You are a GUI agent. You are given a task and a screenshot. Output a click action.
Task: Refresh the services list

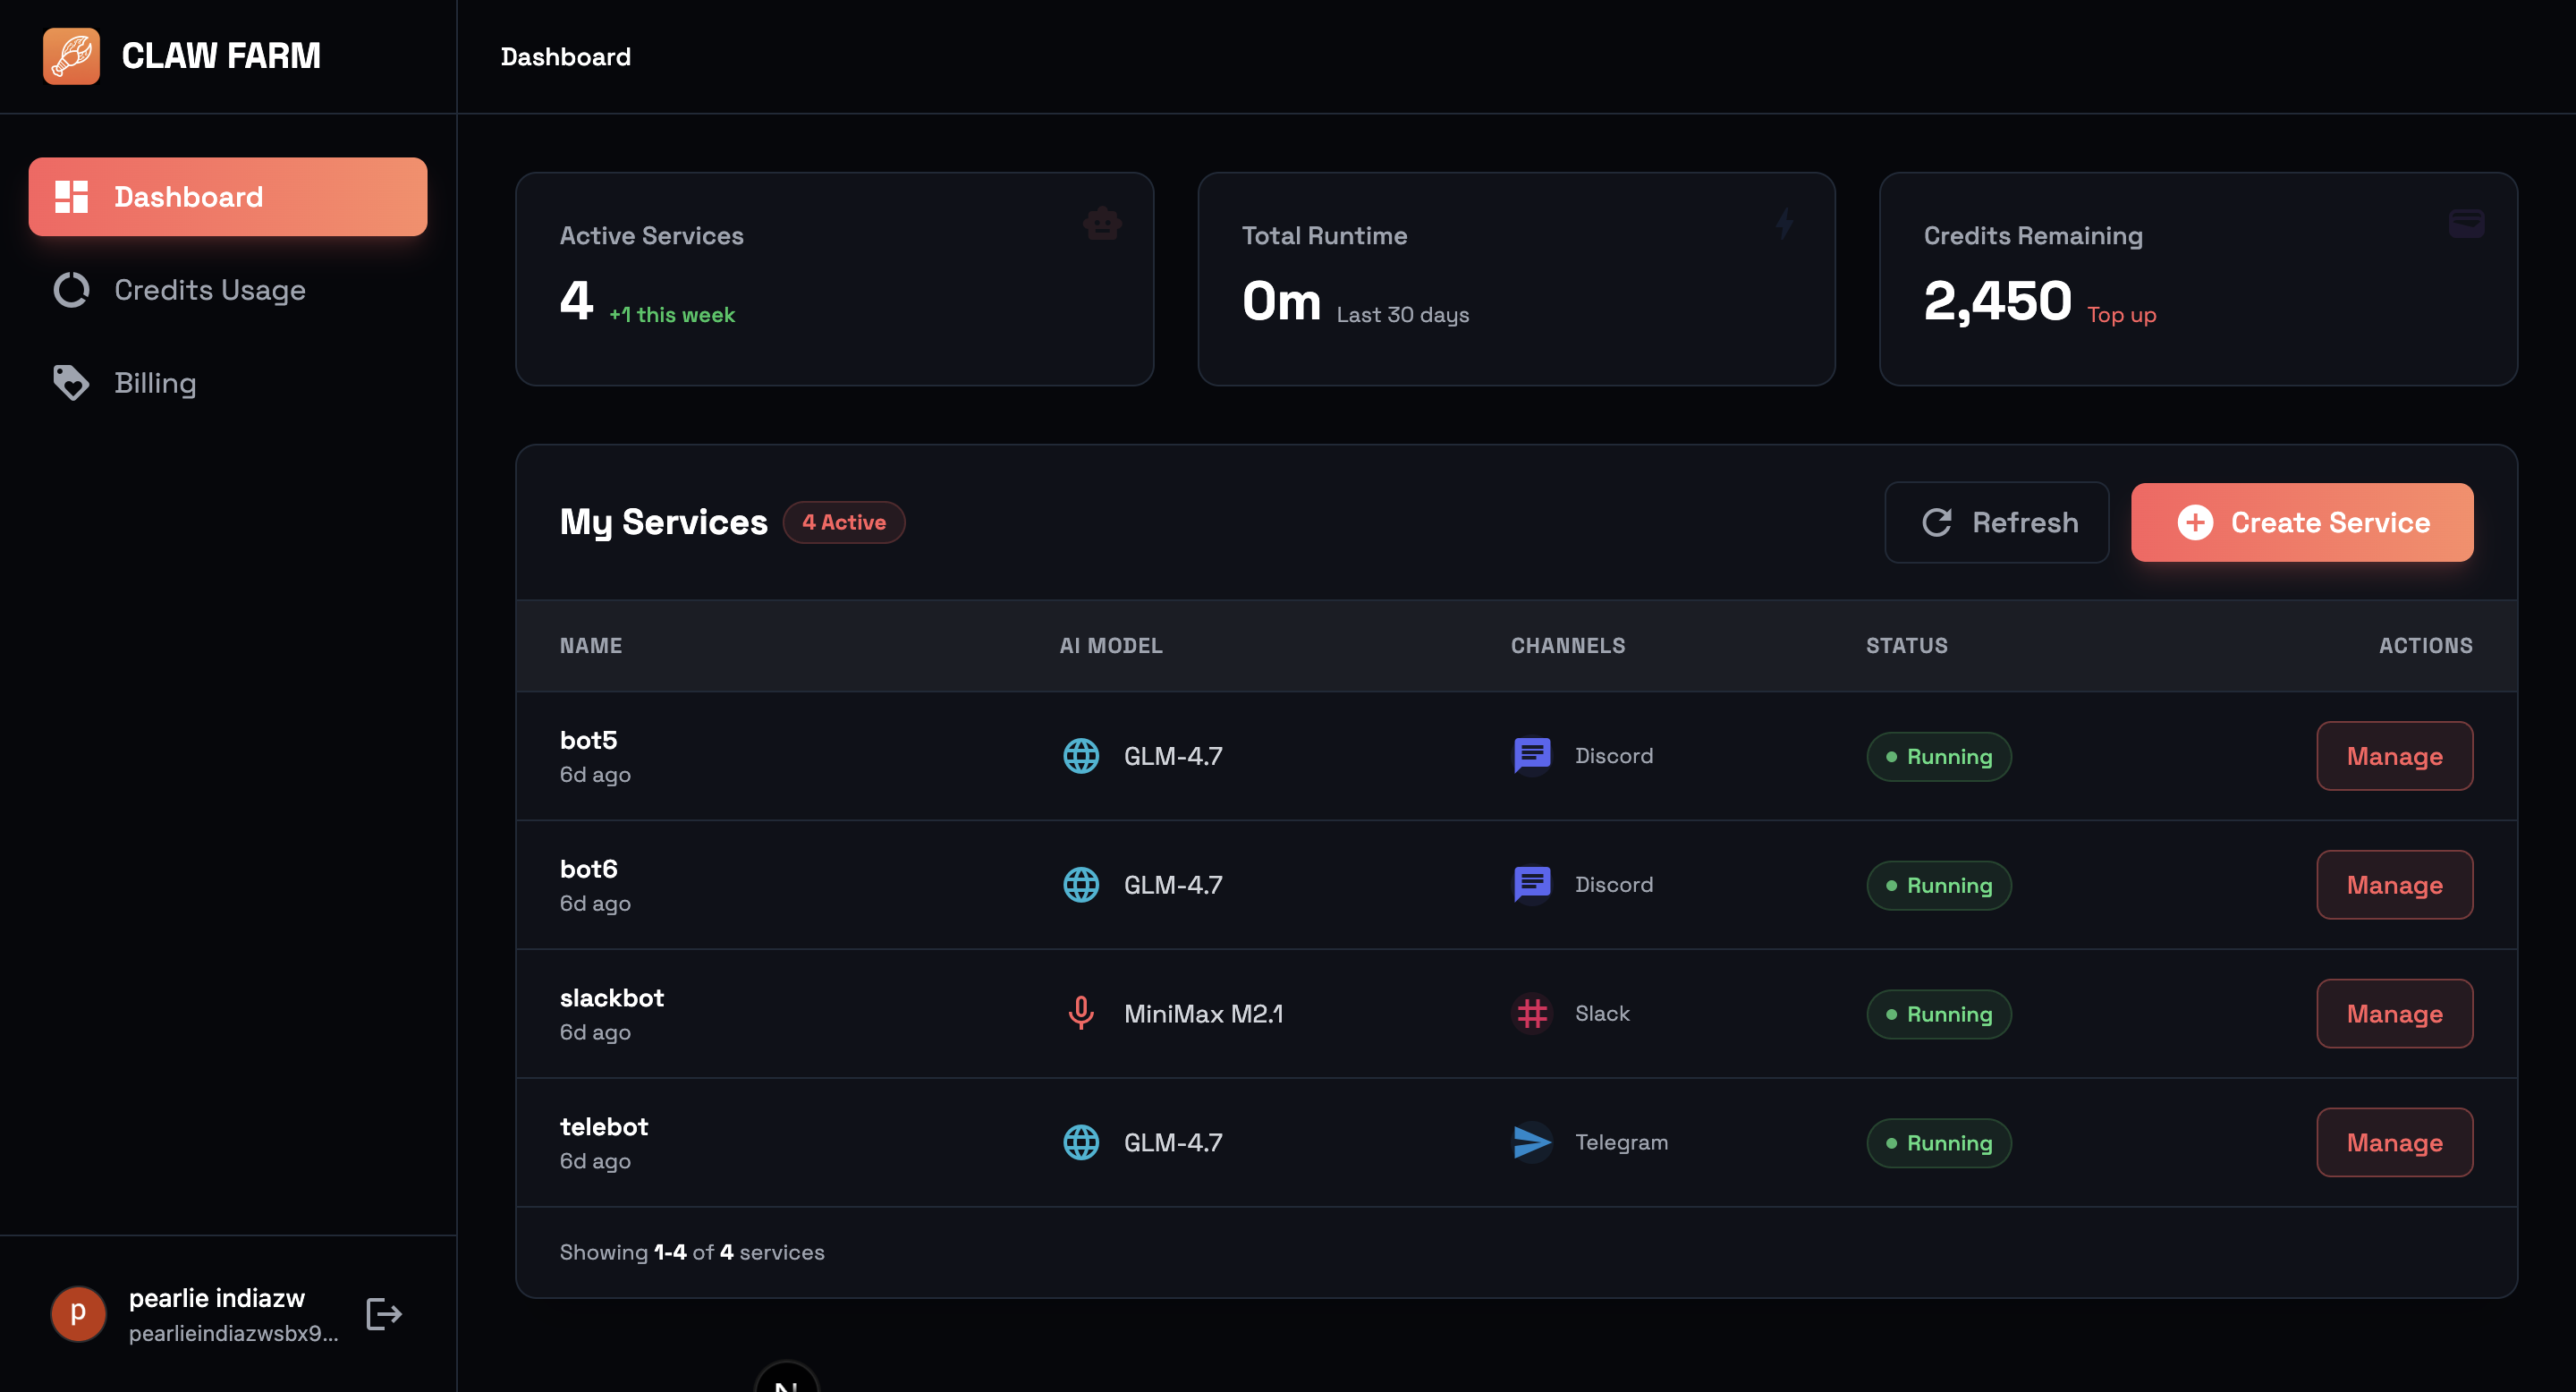point(1997,522)
